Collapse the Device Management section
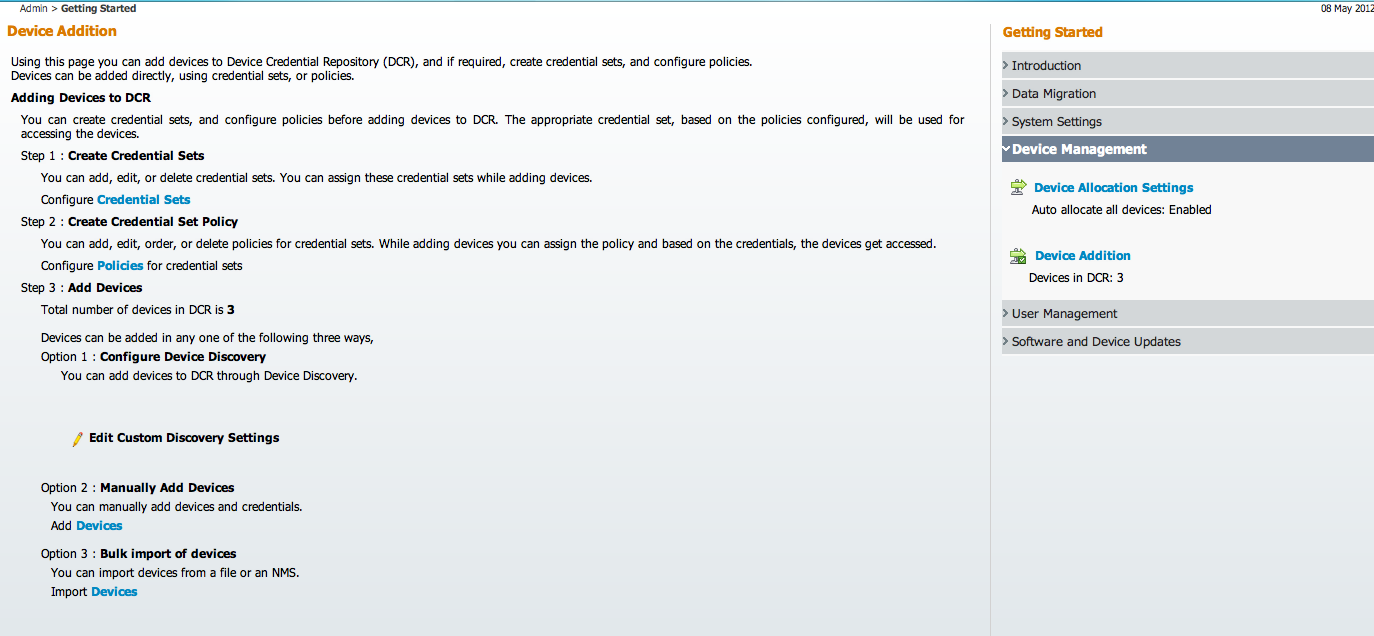Image resolution: width=1374 pixels, height=636 pixels. tap(1078, 149)
